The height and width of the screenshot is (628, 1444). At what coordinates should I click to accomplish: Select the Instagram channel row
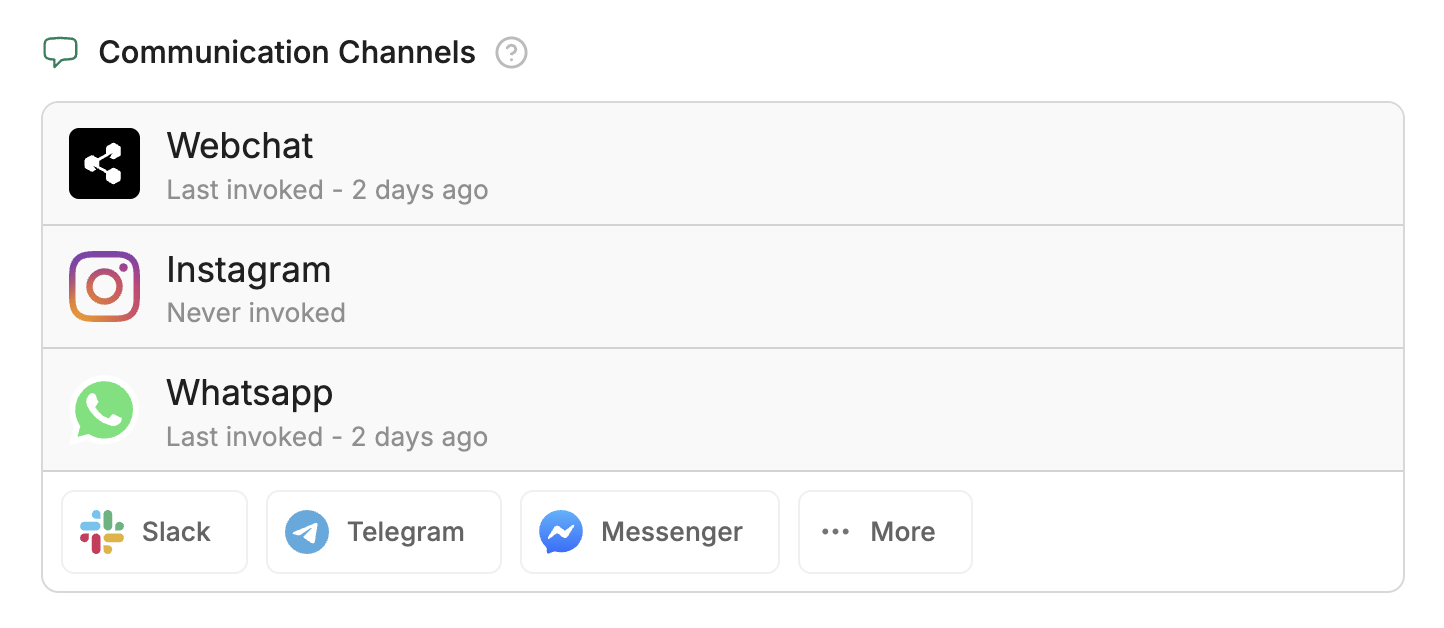tap(700, 287)
